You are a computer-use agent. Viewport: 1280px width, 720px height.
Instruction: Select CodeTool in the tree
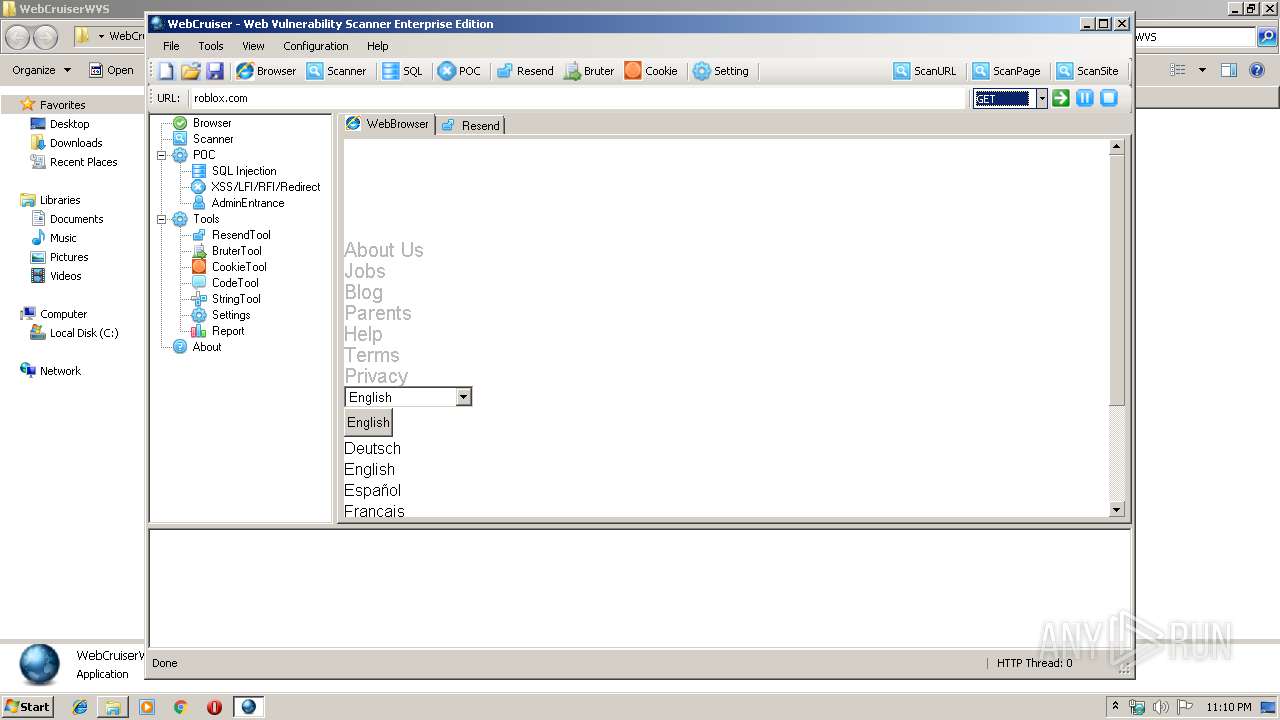click(x=235, y=283)
